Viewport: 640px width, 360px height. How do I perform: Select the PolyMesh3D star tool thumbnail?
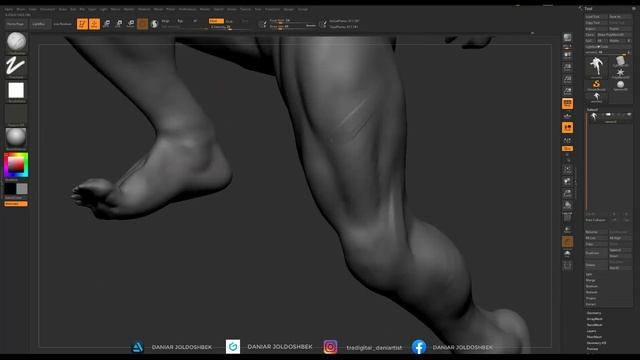pos(620,73)
